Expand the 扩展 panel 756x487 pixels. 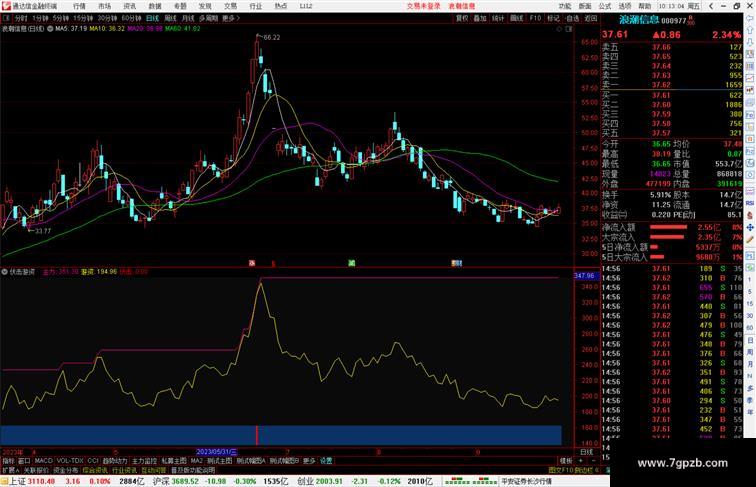coord(10,470)
